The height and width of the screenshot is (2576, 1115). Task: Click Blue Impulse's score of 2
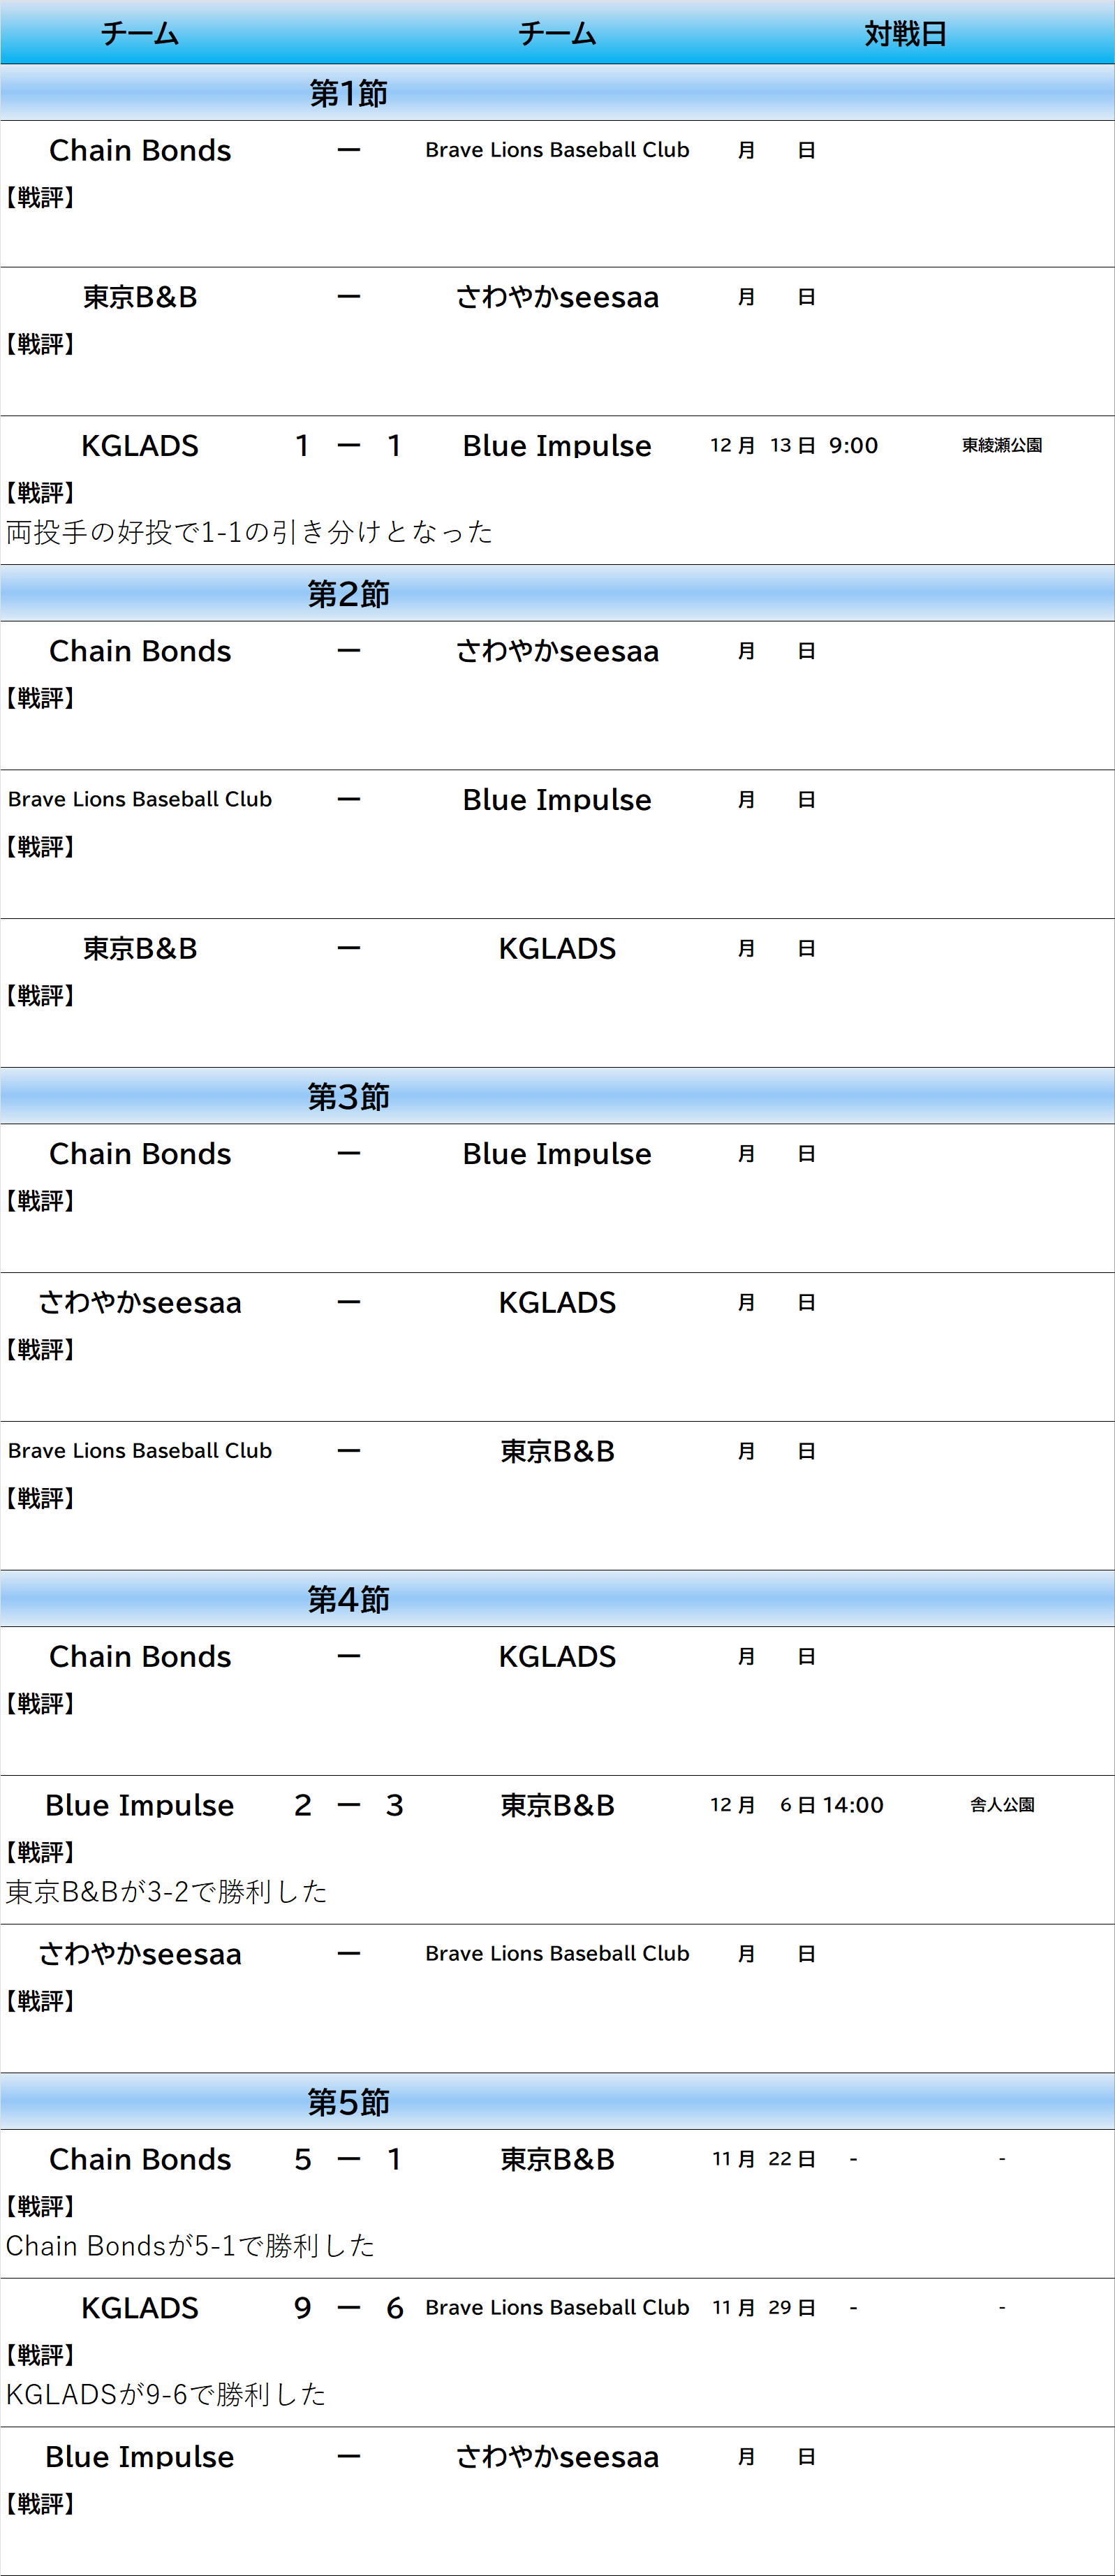pyautogui.click(x=302, y=1805)
